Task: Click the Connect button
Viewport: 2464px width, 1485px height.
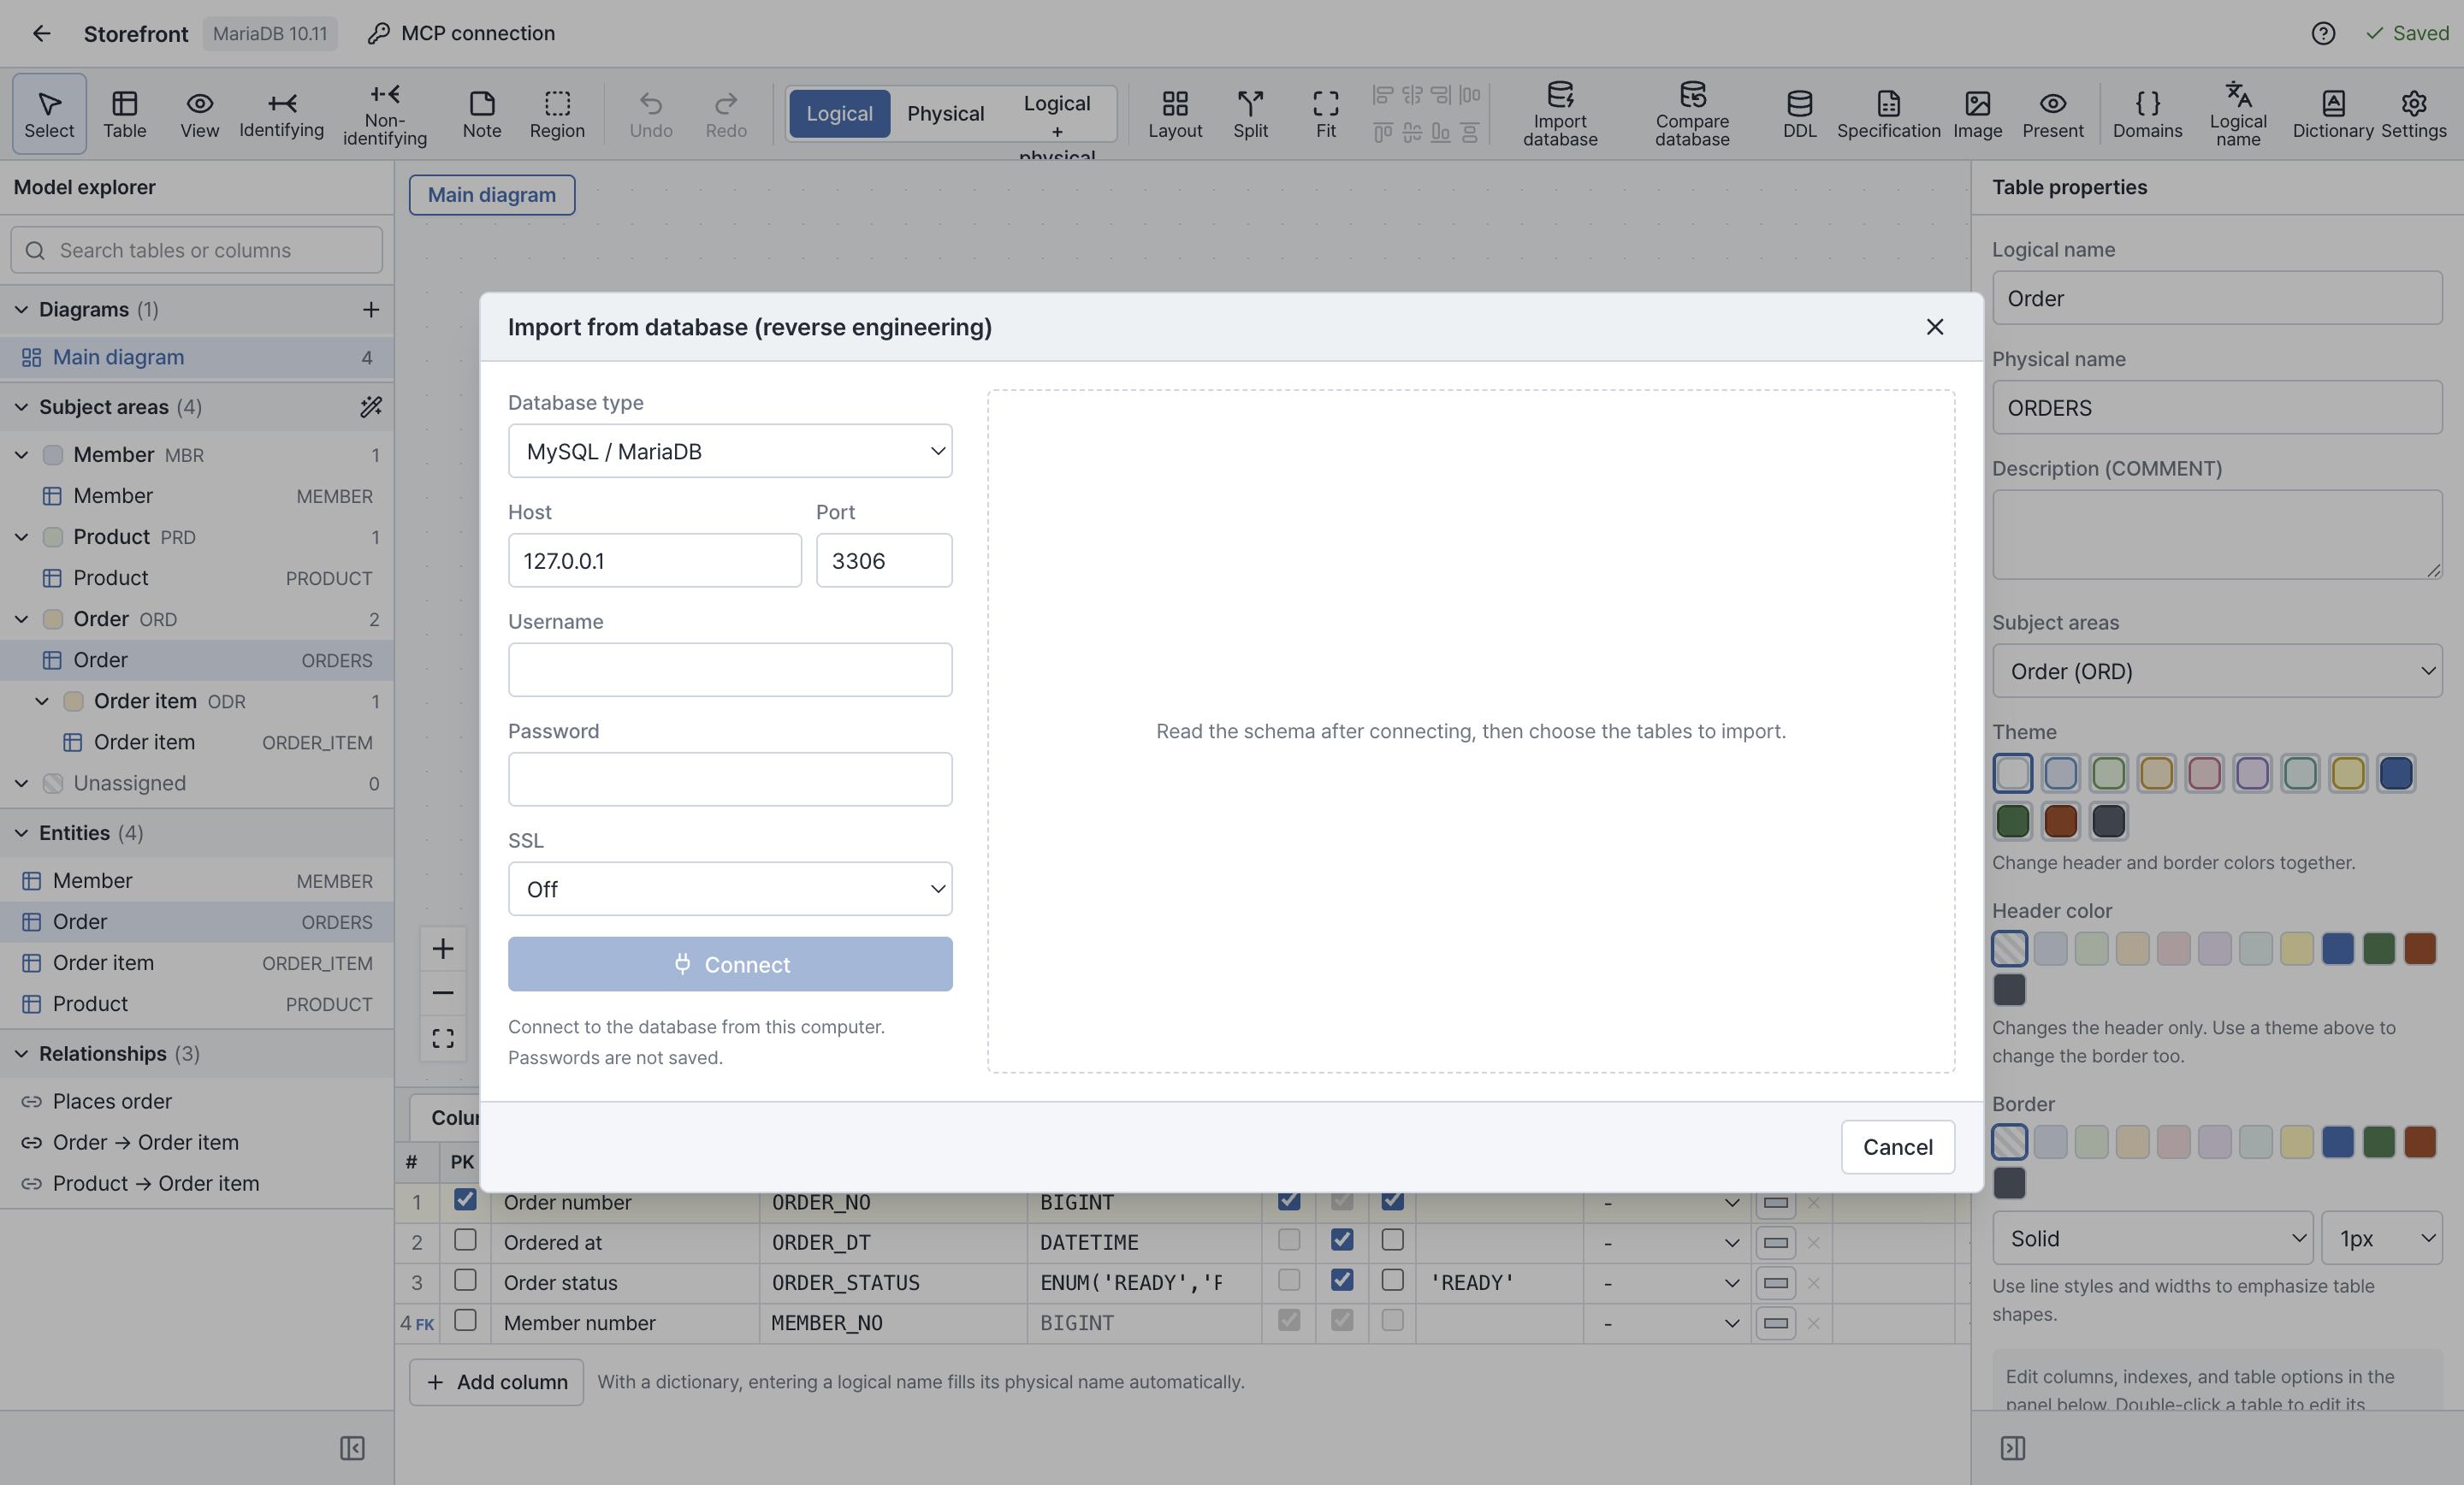Action: click(x=730, y=964)
